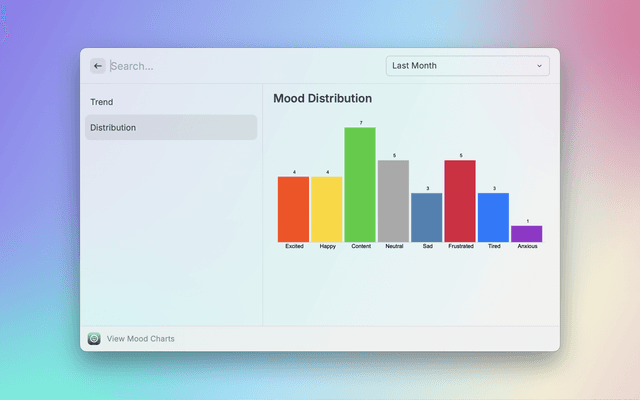Click the Frustrated axis label
640x400 pixels.
pos(461,246)
